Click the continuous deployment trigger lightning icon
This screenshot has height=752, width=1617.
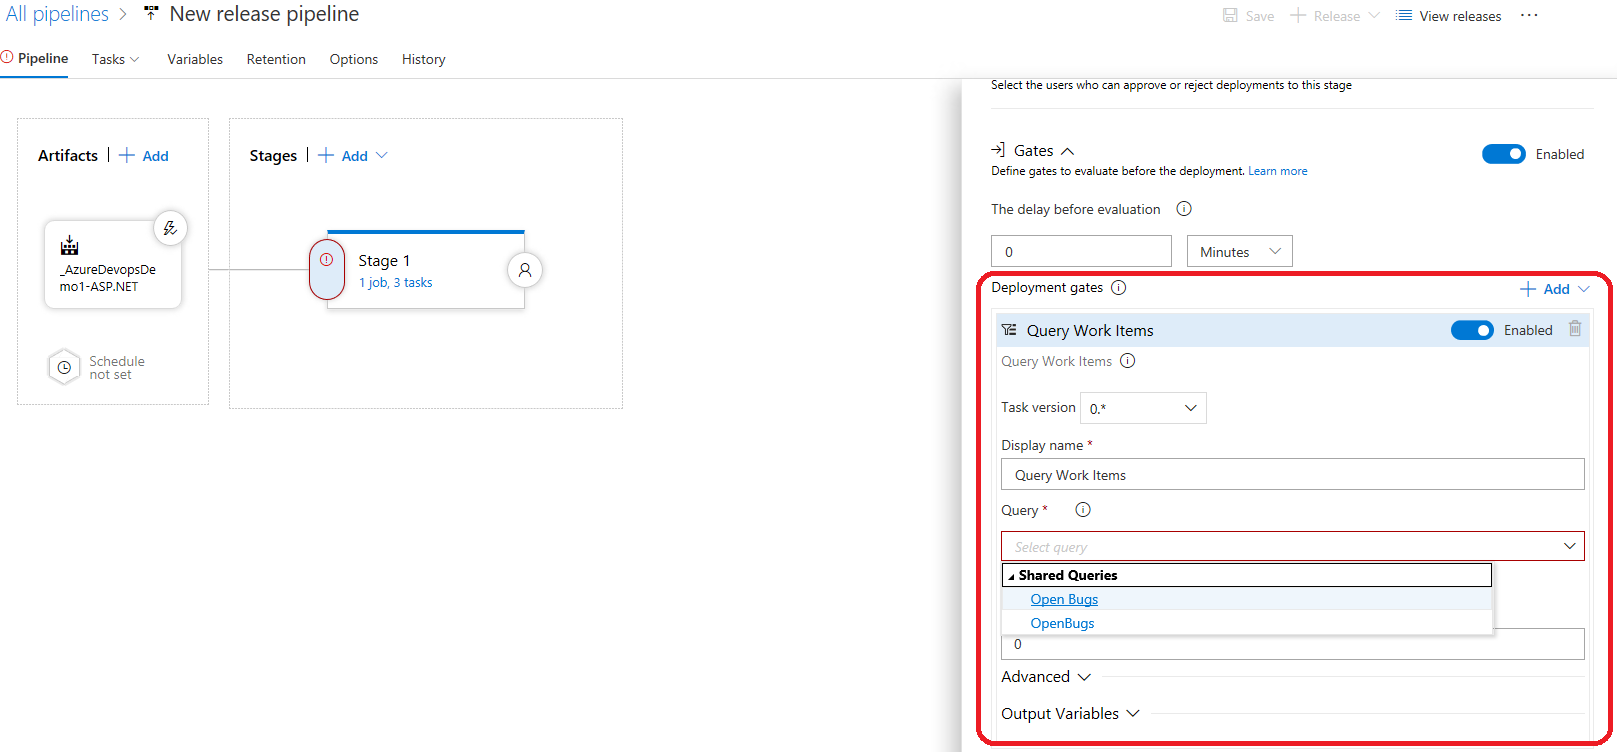[x=170, y=228]
